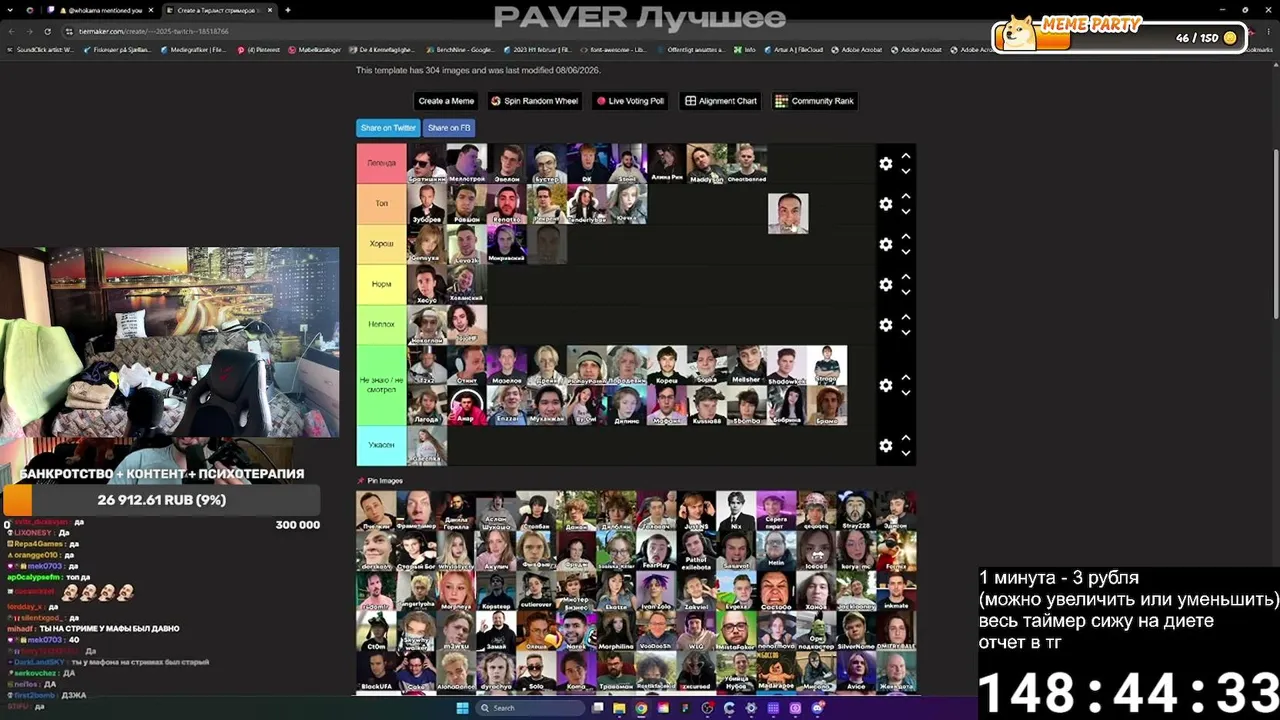Move the Топ tier row down
This screenshot has height=720, width=1280.
(x=906, y=212)
